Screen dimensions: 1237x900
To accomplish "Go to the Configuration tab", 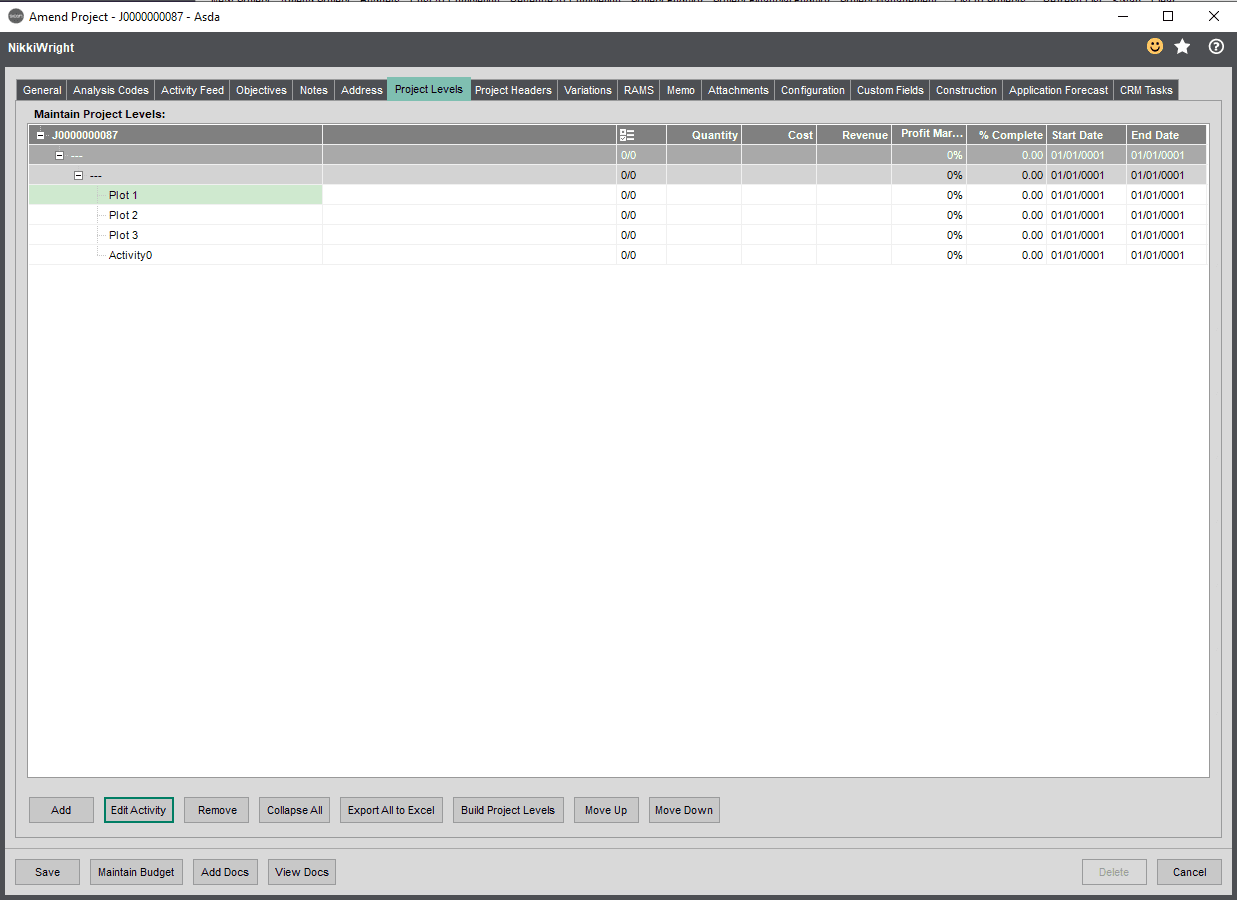I will coord(813,90).
